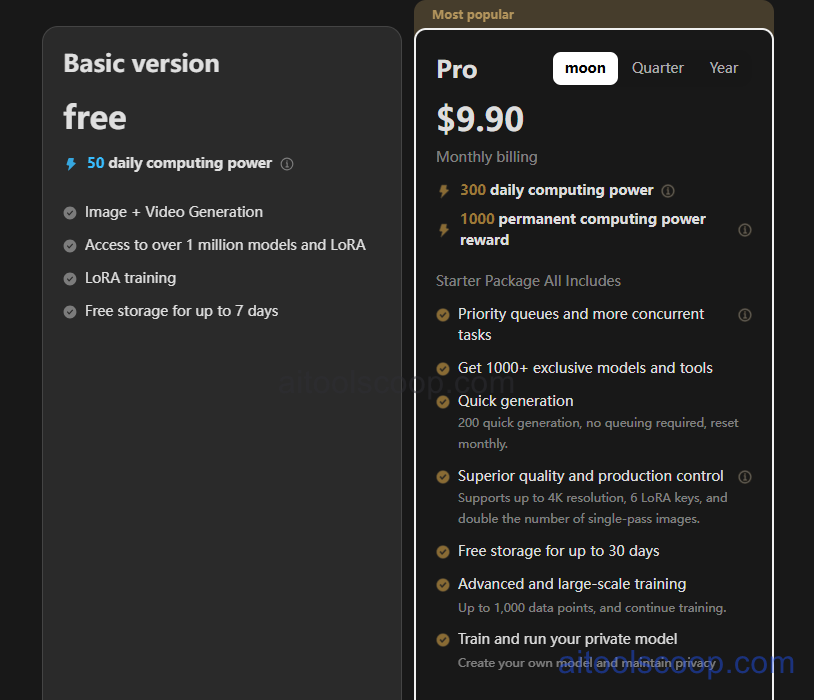Click info icon next to 300 daily computing power
The height and width of the screenshot is (700, 814).
click(667, 190)
